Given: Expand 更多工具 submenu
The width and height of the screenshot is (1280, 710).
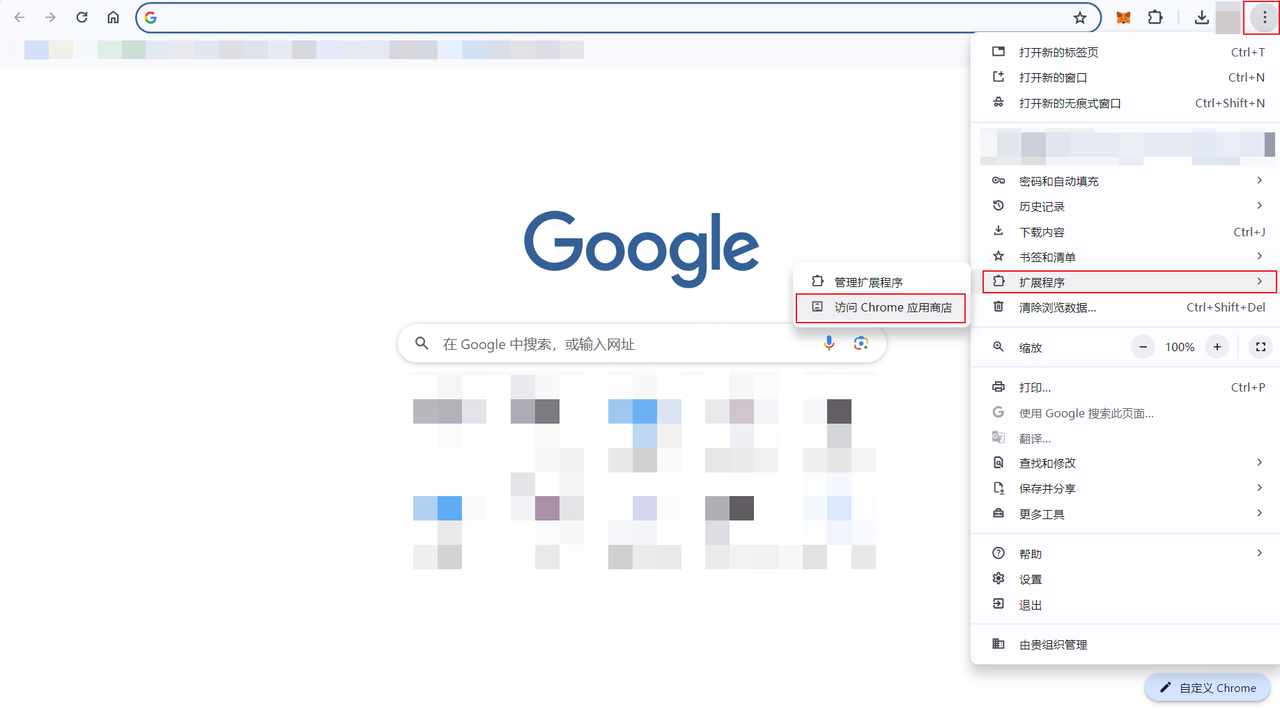Looking at the screenshot, I should (1125, 514).
